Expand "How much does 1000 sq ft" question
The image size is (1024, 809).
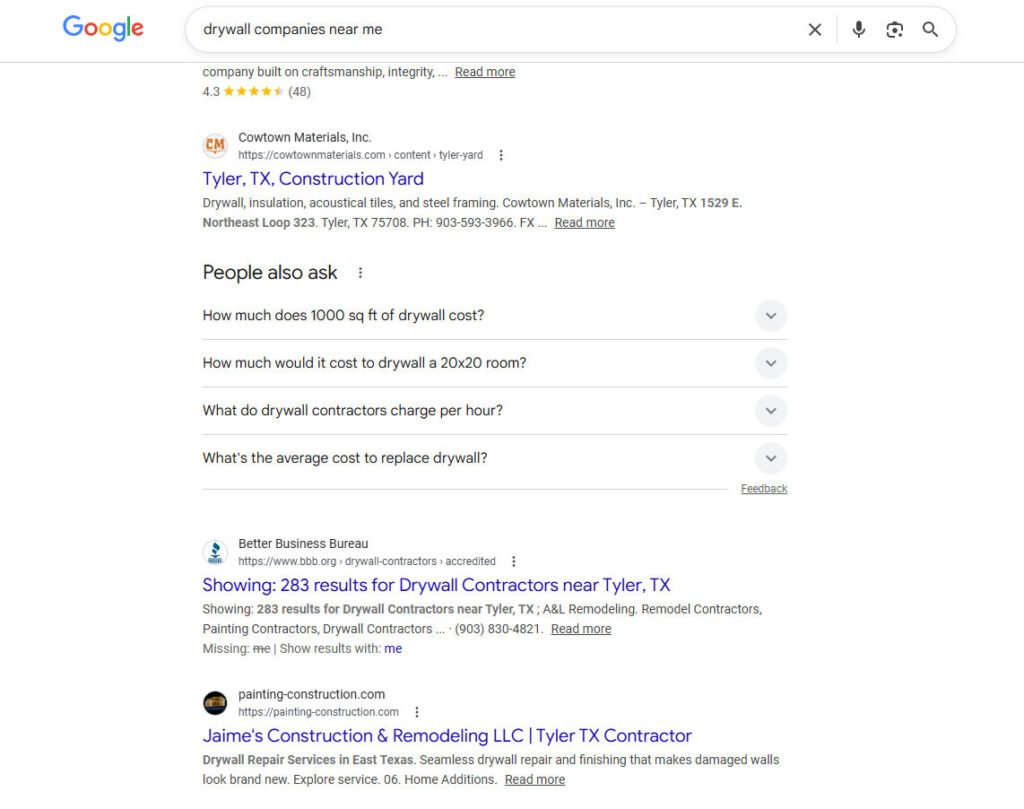point(770,316)
